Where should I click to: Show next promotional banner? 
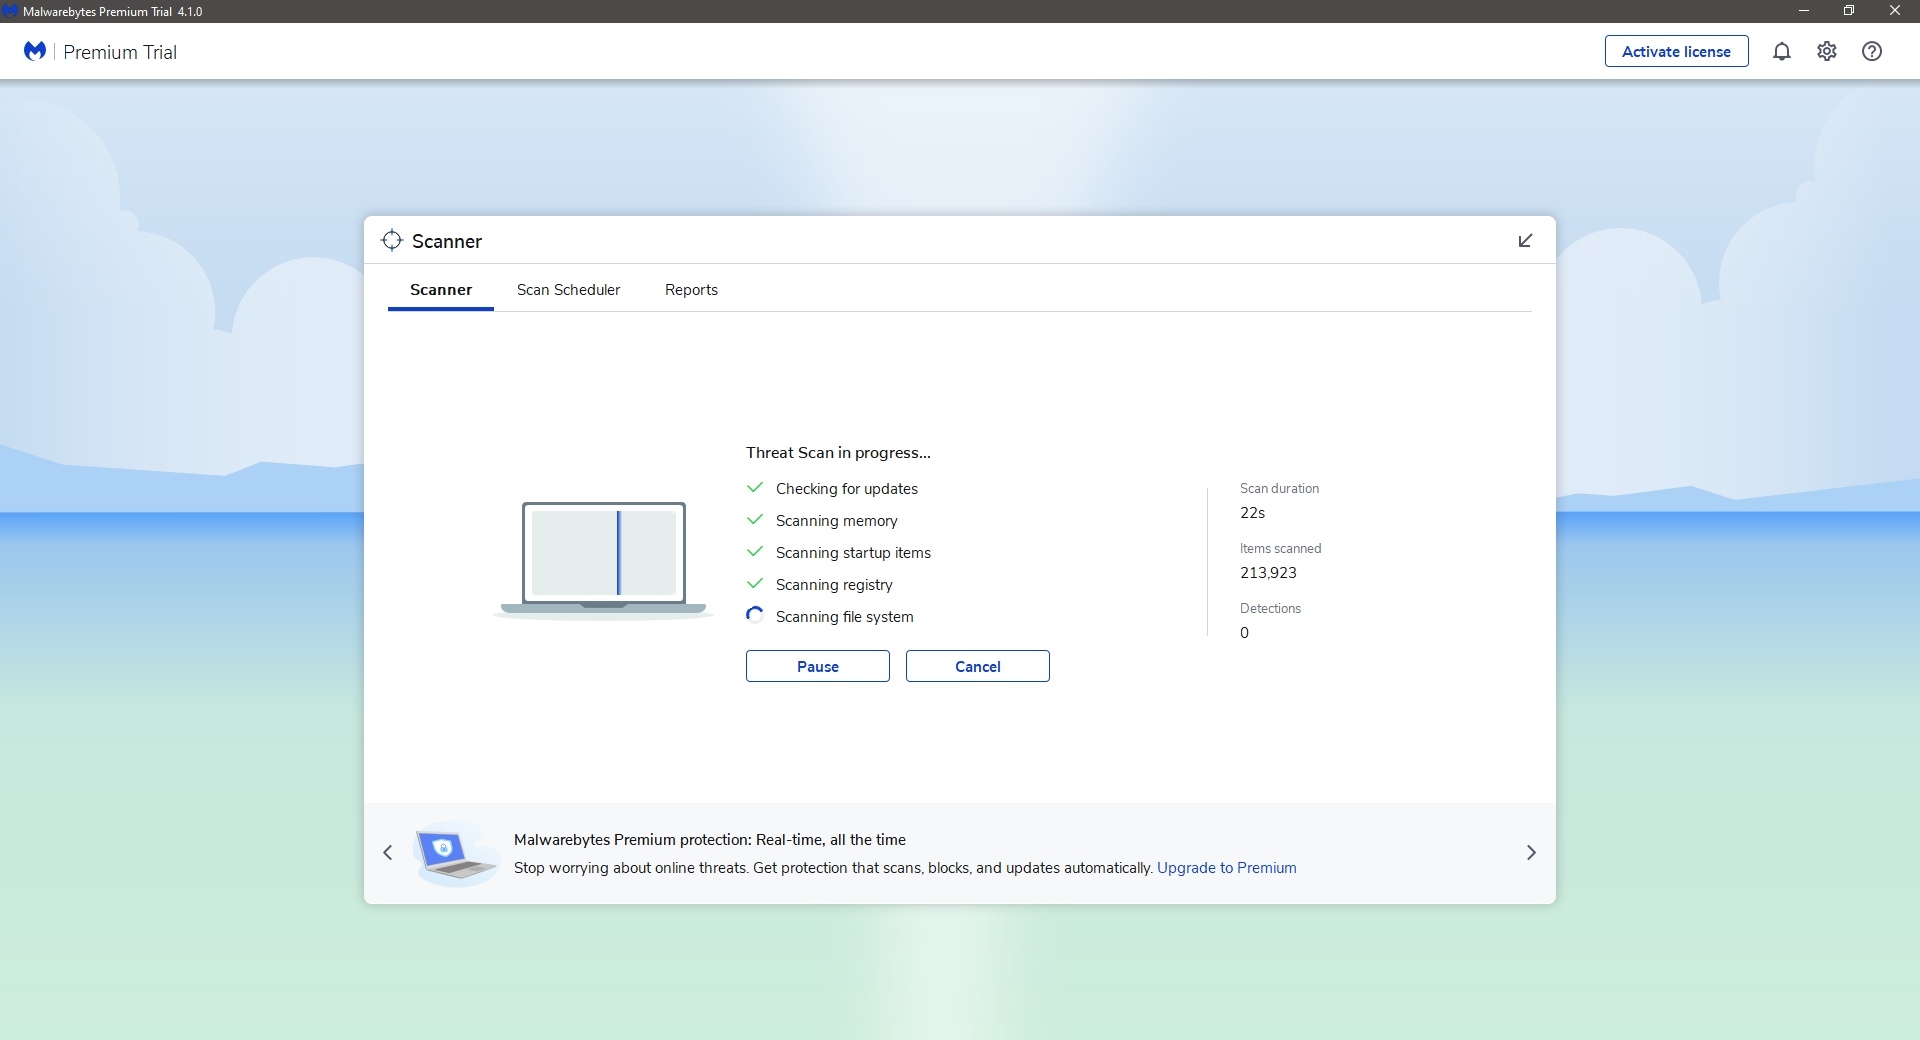click(1530, 852)
